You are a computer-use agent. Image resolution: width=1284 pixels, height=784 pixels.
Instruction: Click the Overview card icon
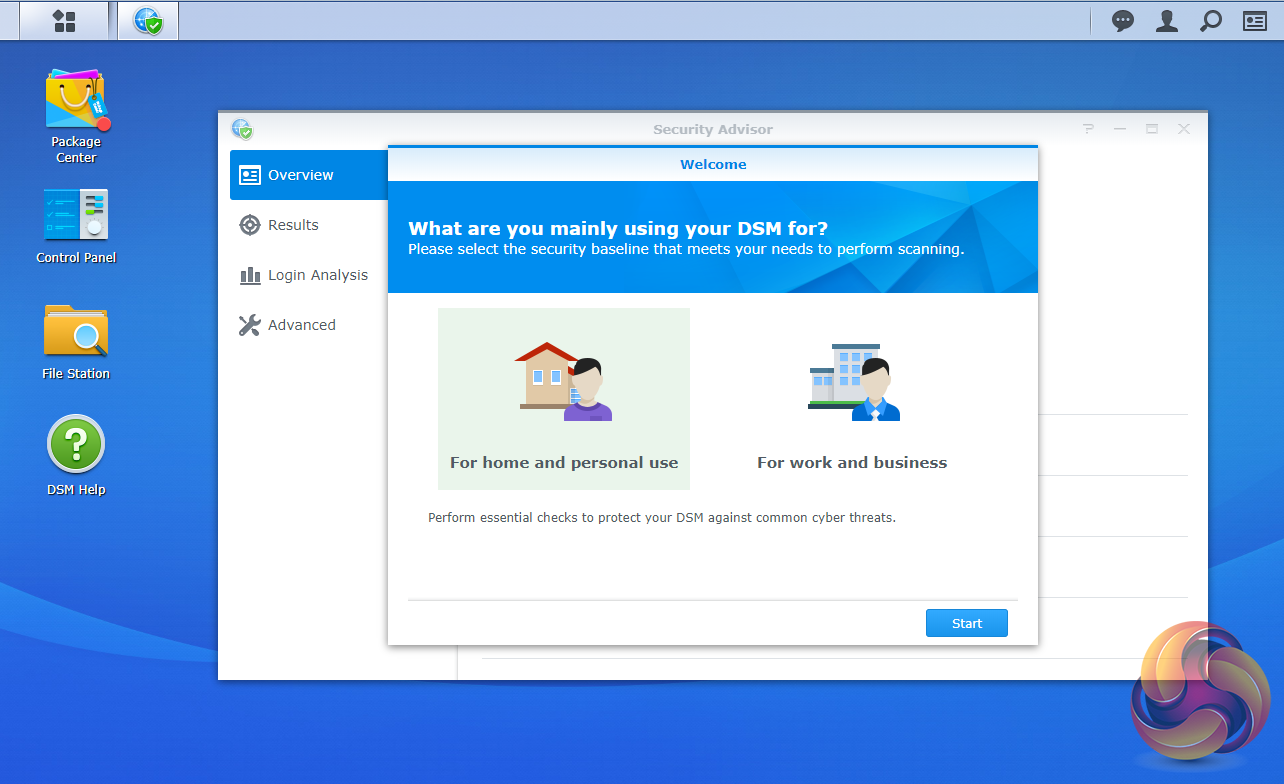pos(250,175)
